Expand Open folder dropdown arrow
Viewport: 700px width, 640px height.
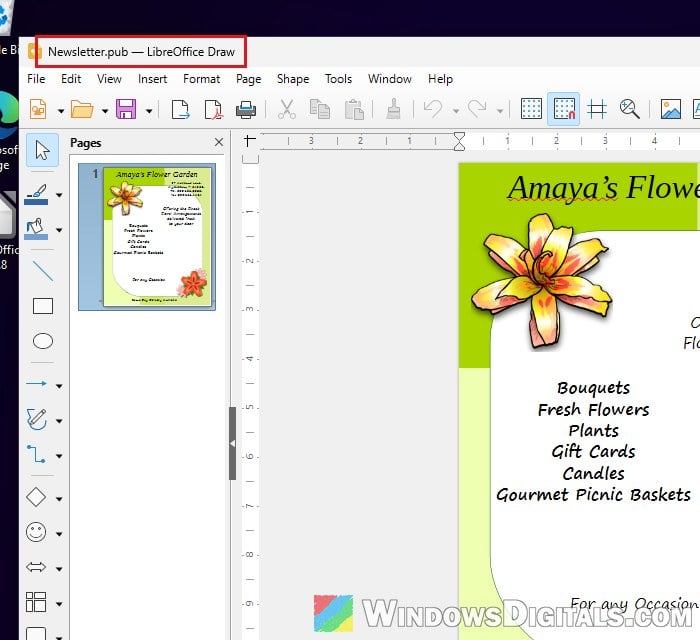click(105, 111)
